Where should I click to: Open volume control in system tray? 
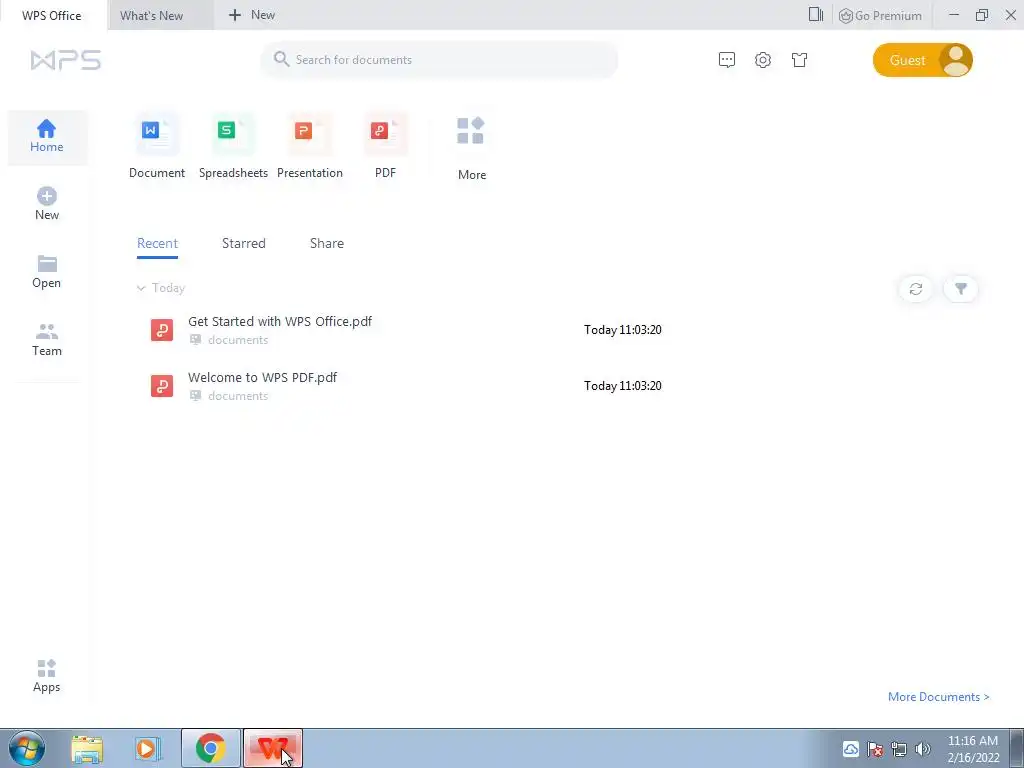[x=923, y=749]
